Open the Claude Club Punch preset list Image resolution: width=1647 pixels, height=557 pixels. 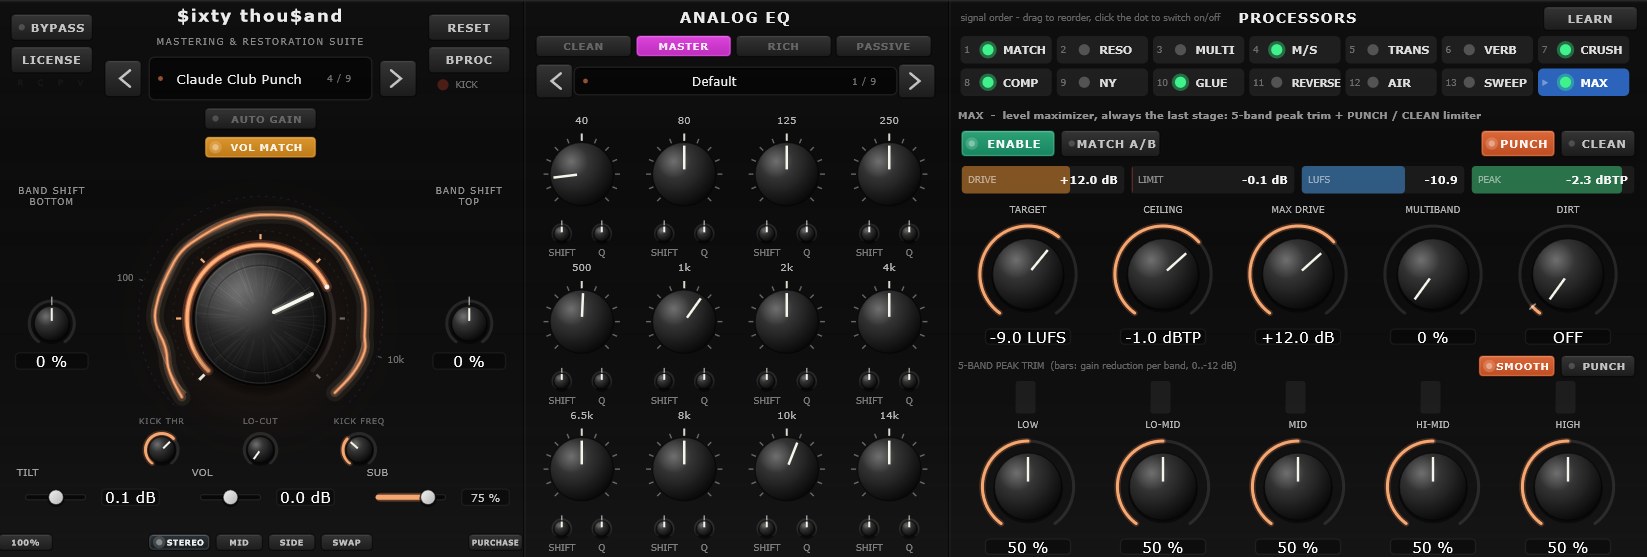[x=260, y=79]
